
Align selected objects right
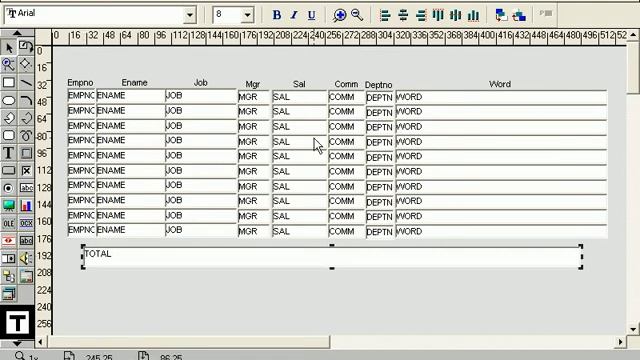pos(421,15)
